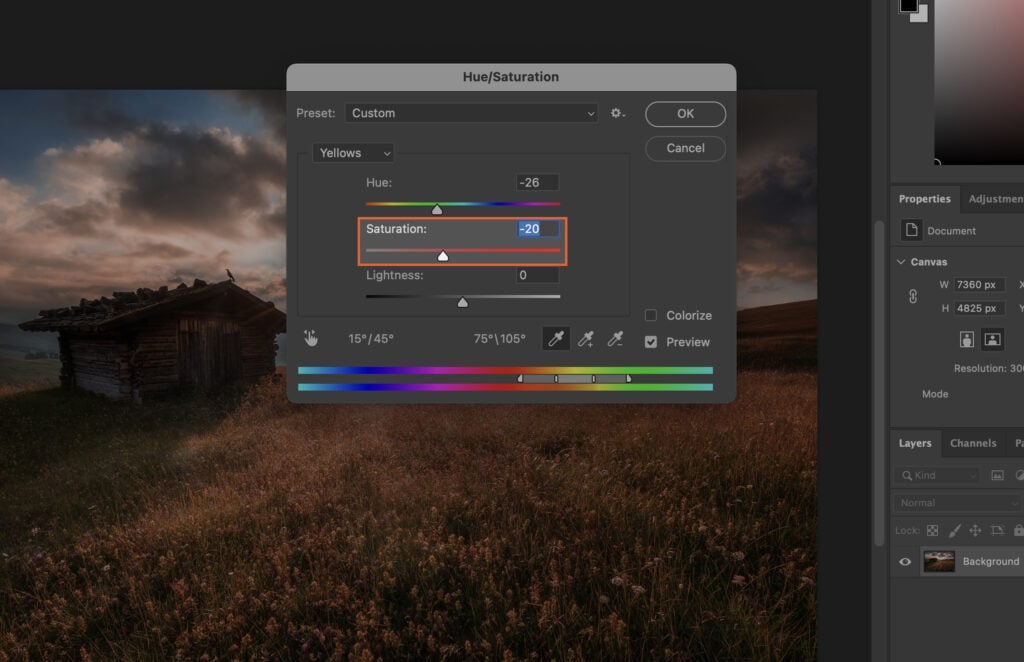The height and width of the screenshot is (662, 1024).
Task: Enable the Colorize checkbox
Action: point(649,315)
